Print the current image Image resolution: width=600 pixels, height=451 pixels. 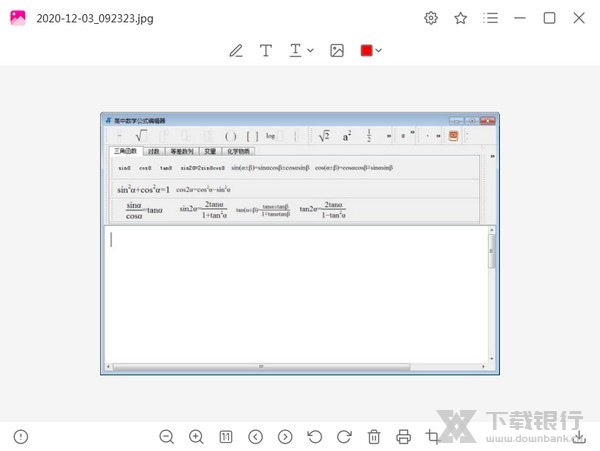coord(403,437)
